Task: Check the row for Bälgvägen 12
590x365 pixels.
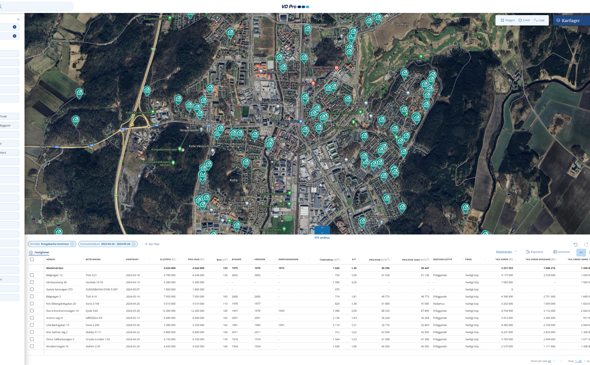Action: (x=32, y=275)
